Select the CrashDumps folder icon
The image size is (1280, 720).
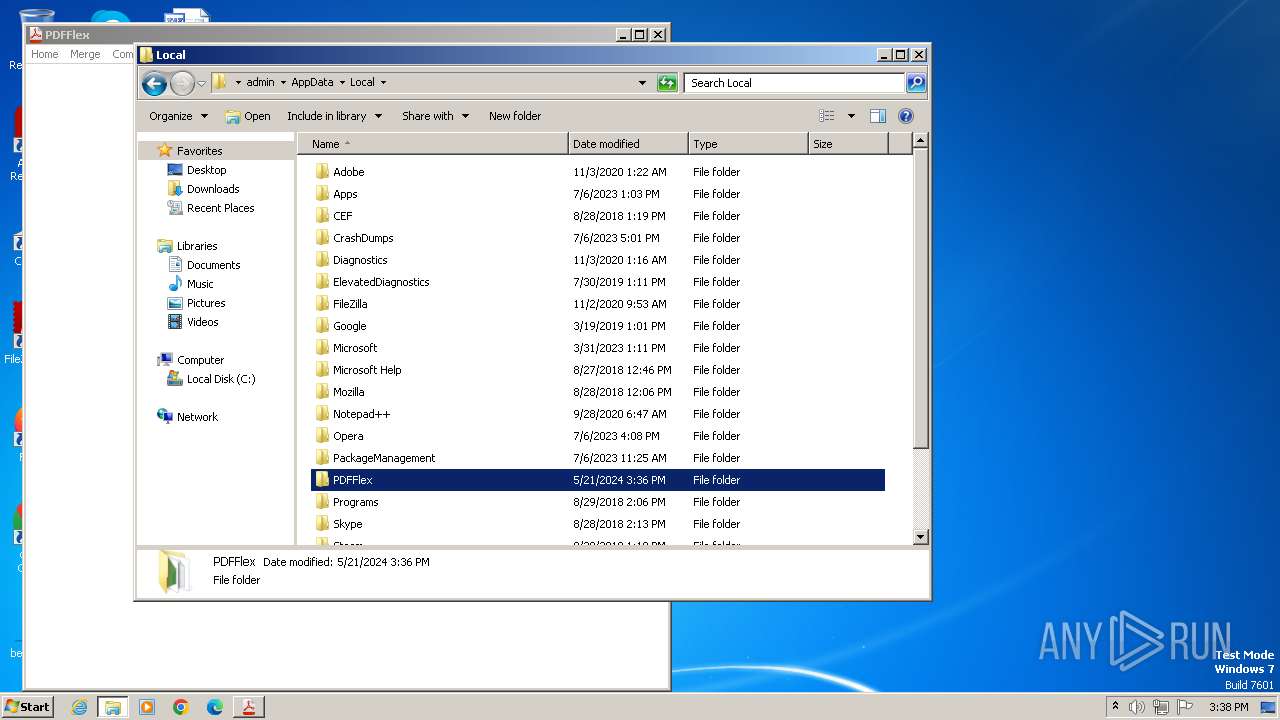[x=322, y=238]
